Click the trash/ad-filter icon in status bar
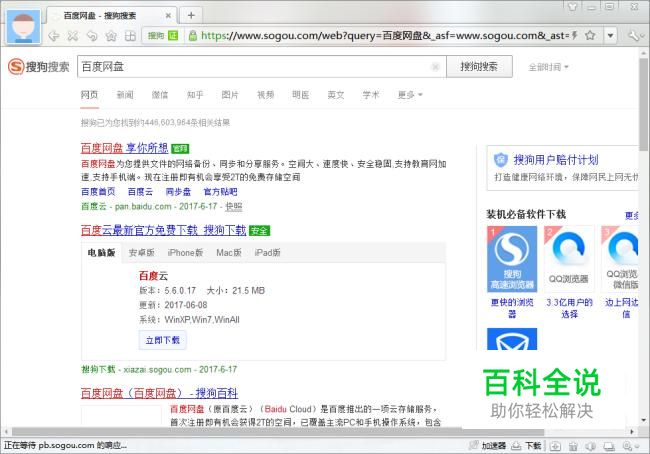Screen dimensions: 650x454 [573, 446]
